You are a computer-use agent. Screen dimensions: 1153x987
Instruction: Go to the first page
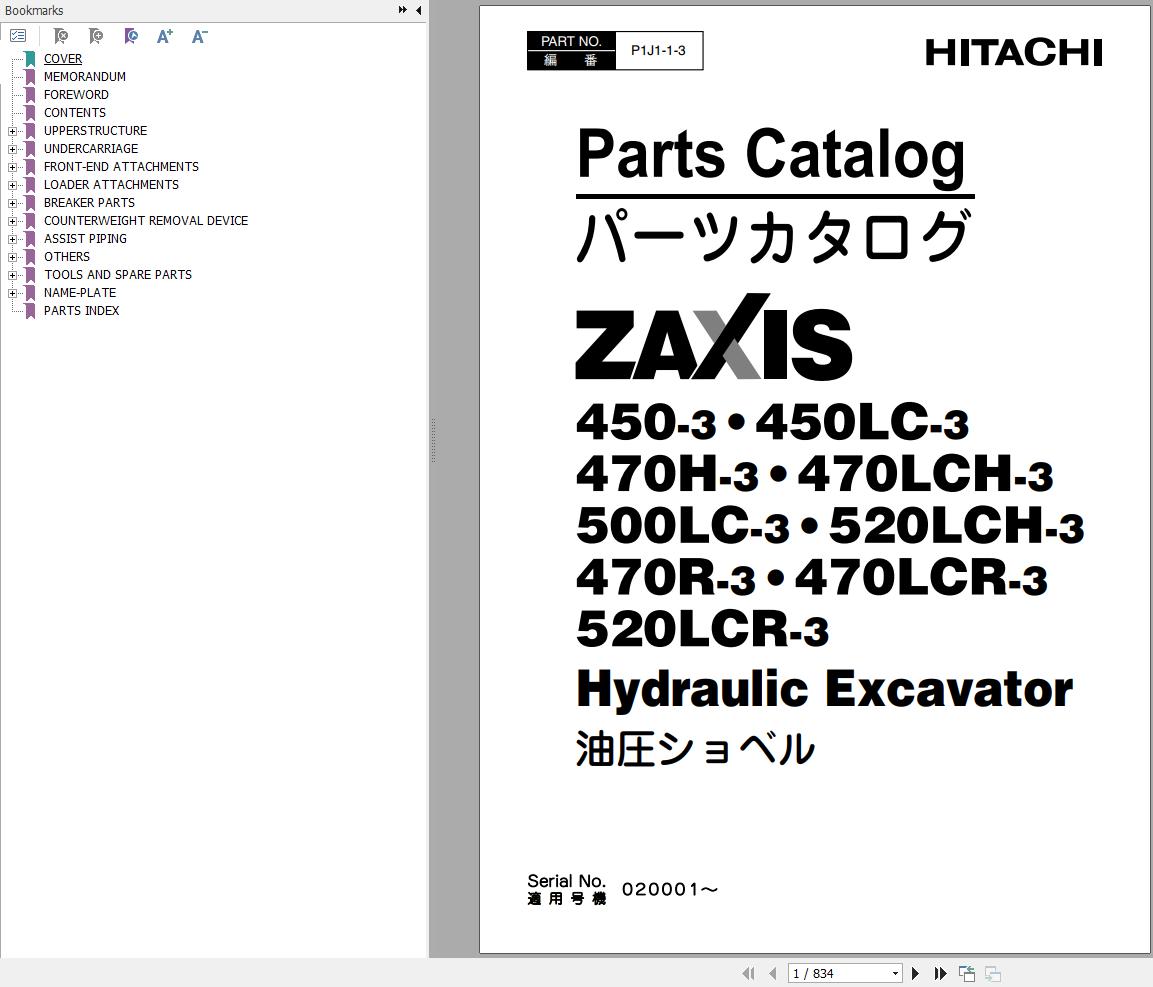click(x=749, y=973)
